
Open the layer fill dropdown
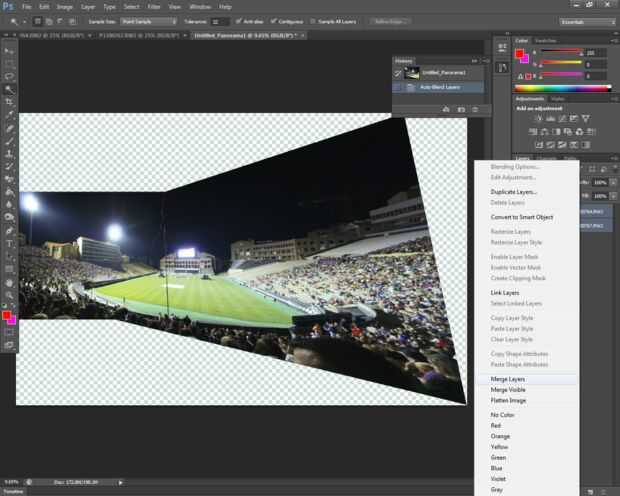pyautogui.click(x=613, y=196)
